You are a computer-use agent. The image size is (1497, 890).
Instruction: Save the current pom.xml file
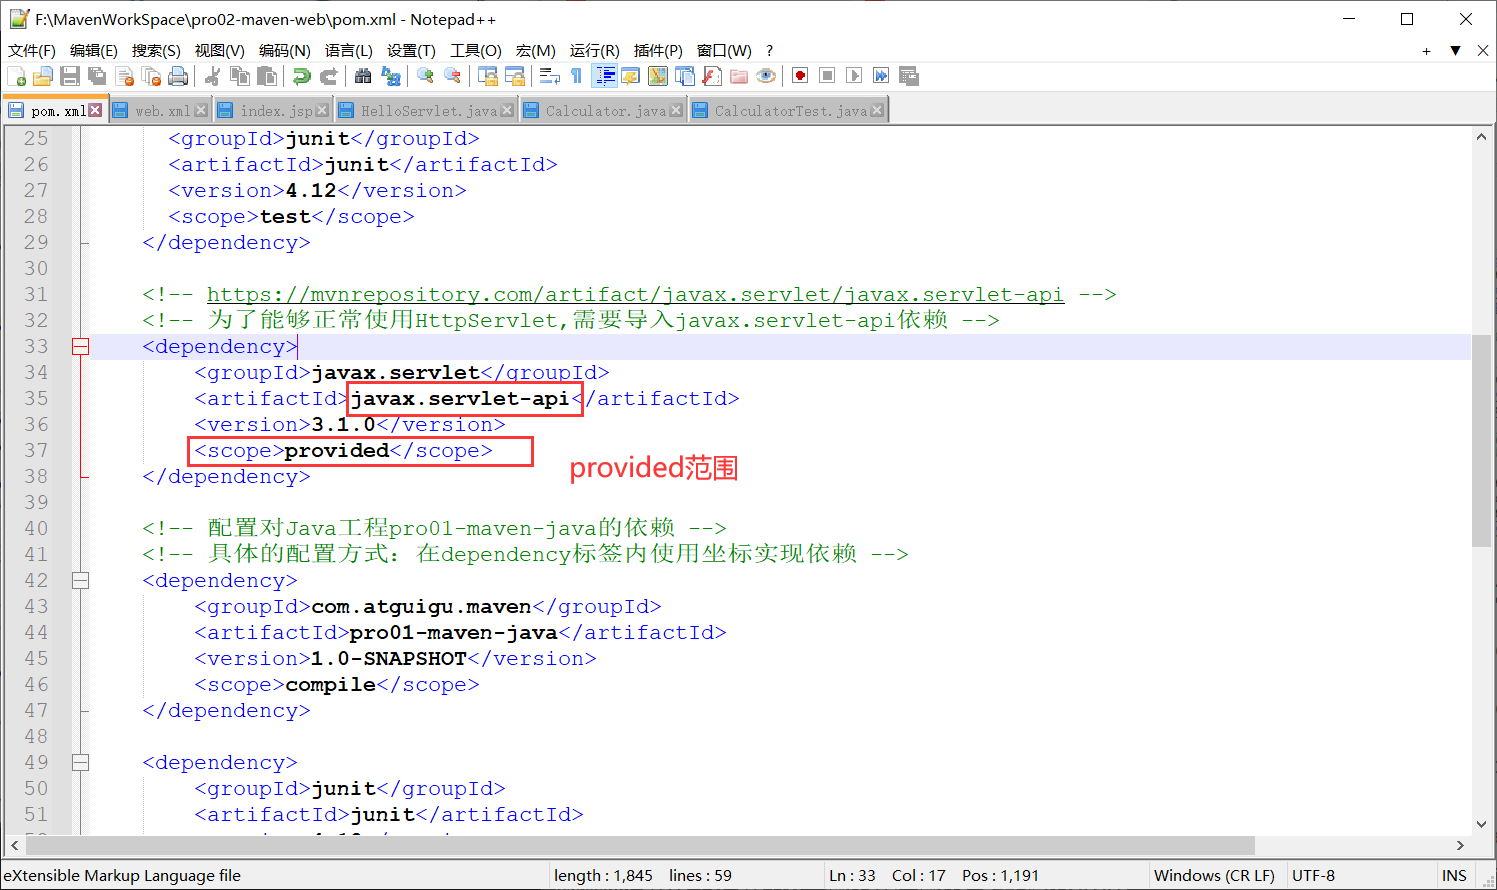70,76
